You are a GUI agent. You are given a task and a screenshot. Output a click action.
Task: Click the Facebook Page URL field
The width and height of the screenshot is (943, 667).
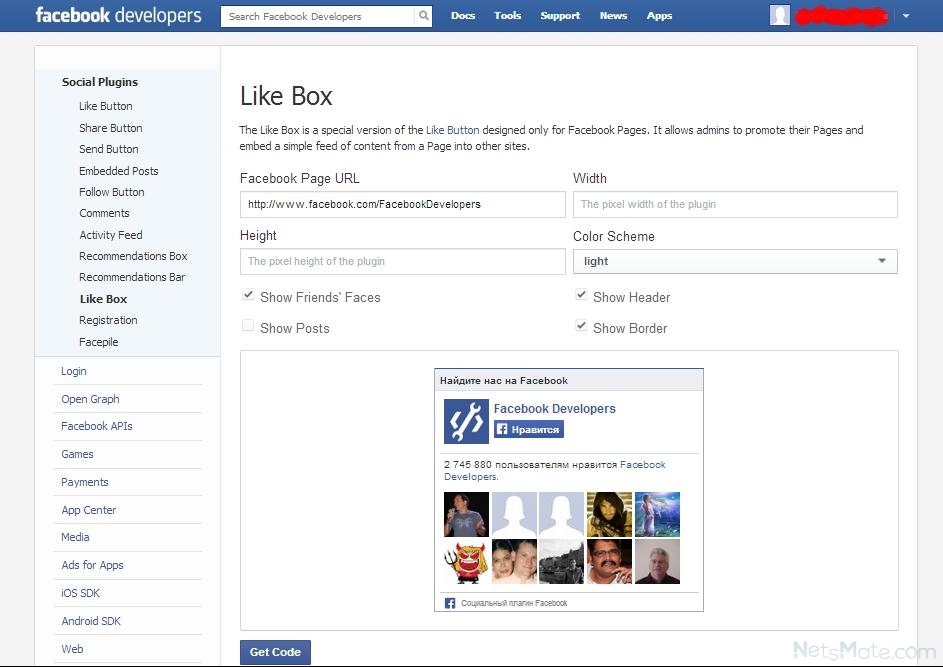pyautogui.click(x=402, y=204)
